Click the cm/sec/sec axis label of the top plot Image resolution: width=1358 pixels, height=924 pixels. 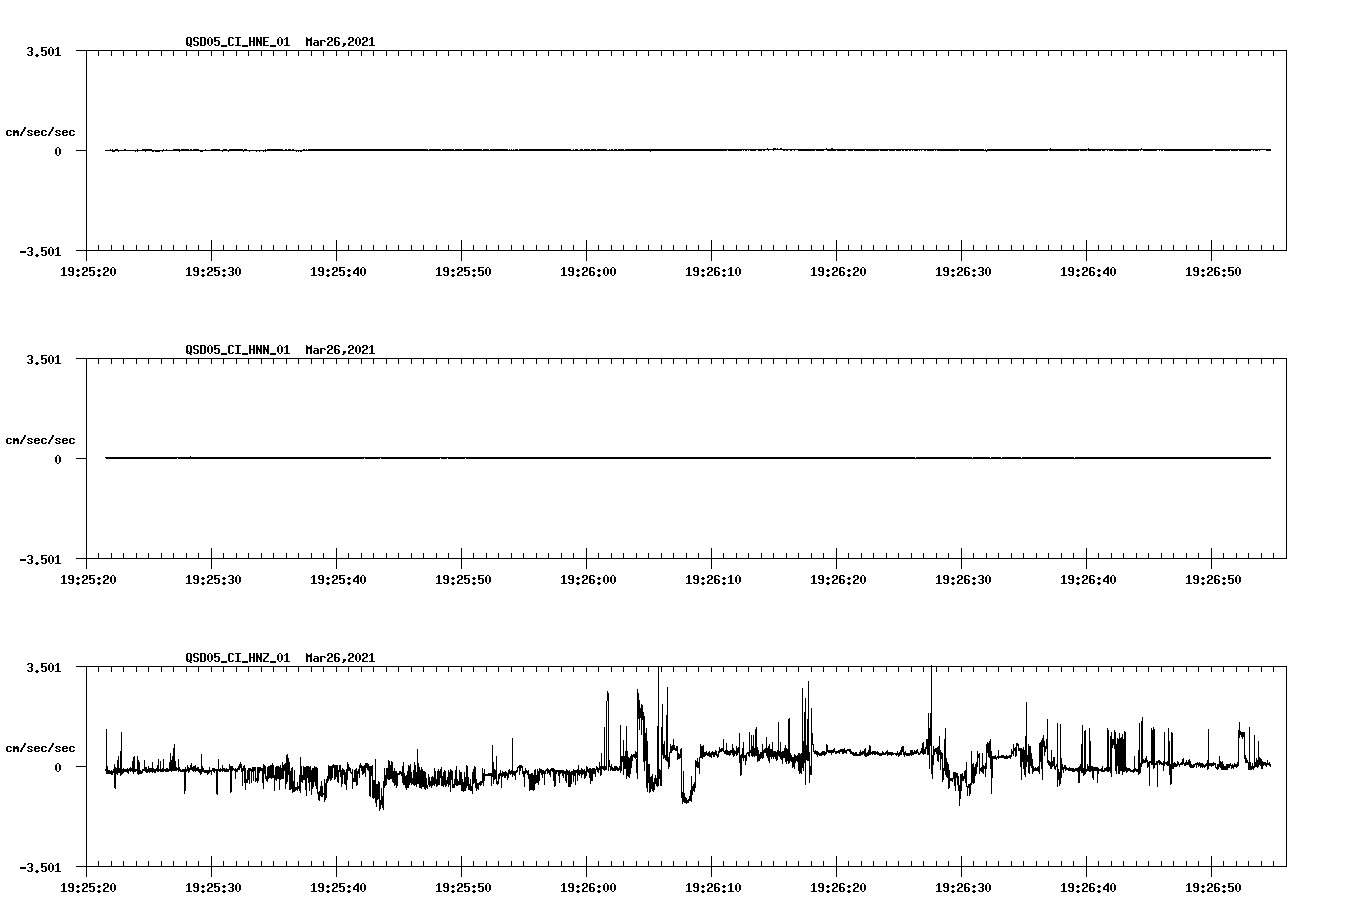41,132
